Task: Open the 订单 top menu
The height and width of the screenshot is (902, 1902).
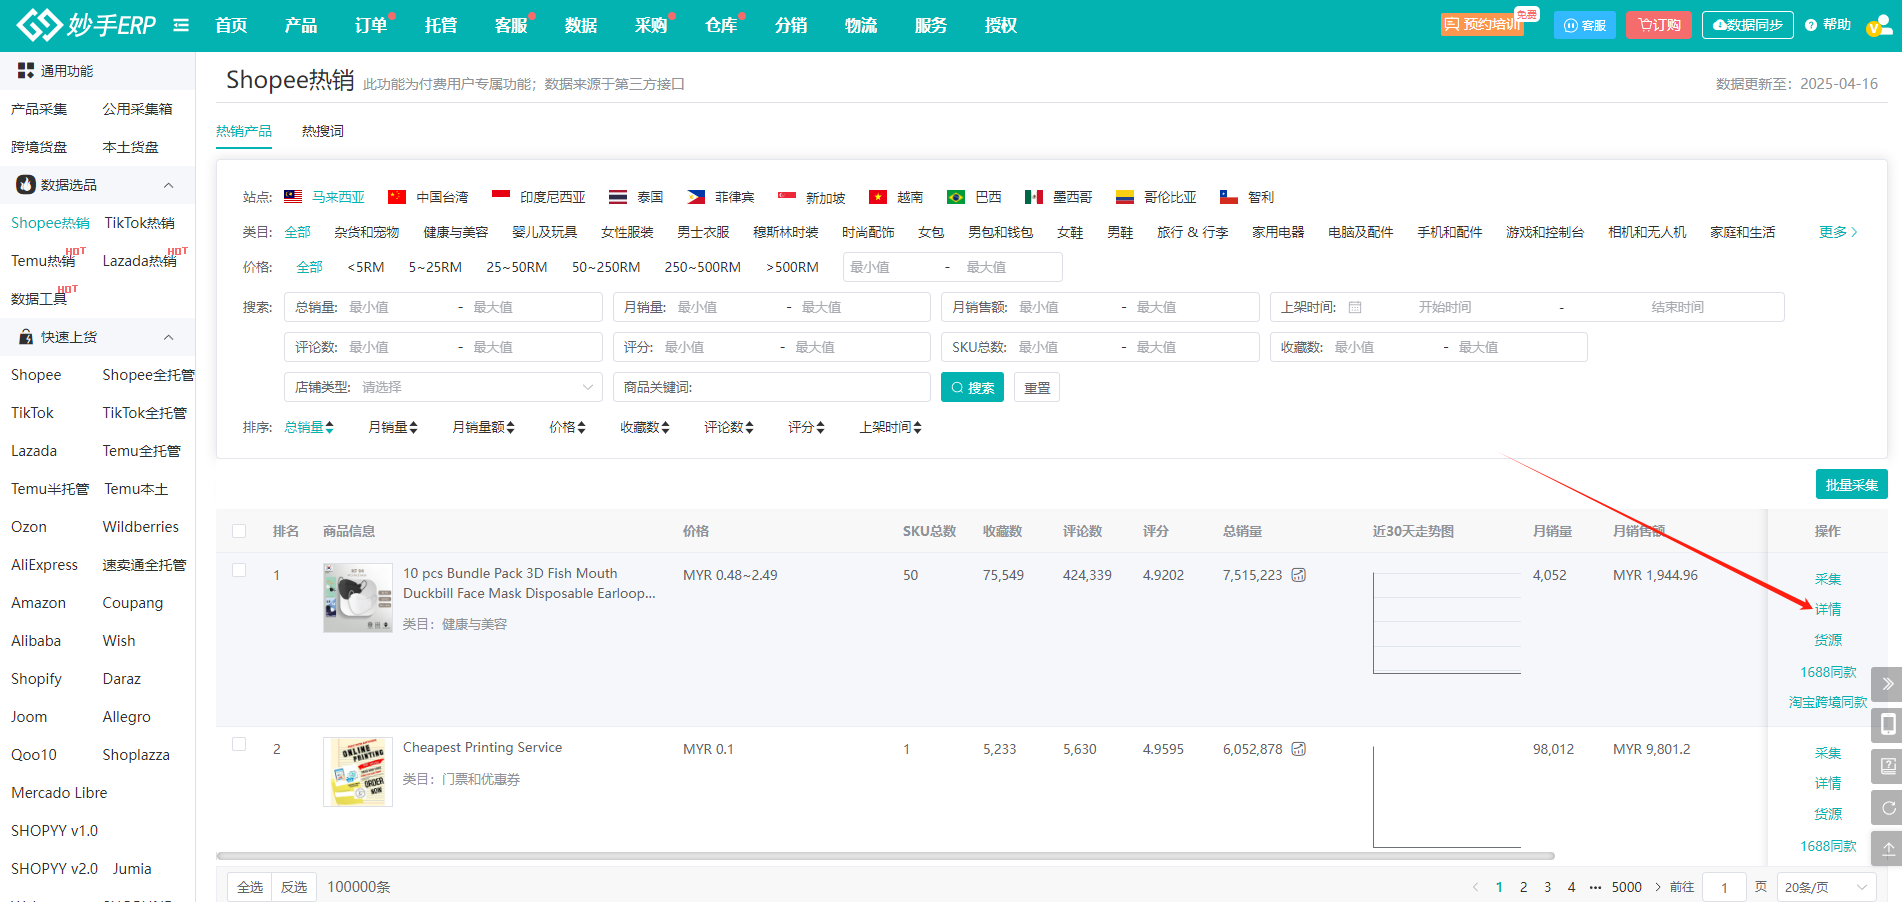Action: (x=371, y=25)
